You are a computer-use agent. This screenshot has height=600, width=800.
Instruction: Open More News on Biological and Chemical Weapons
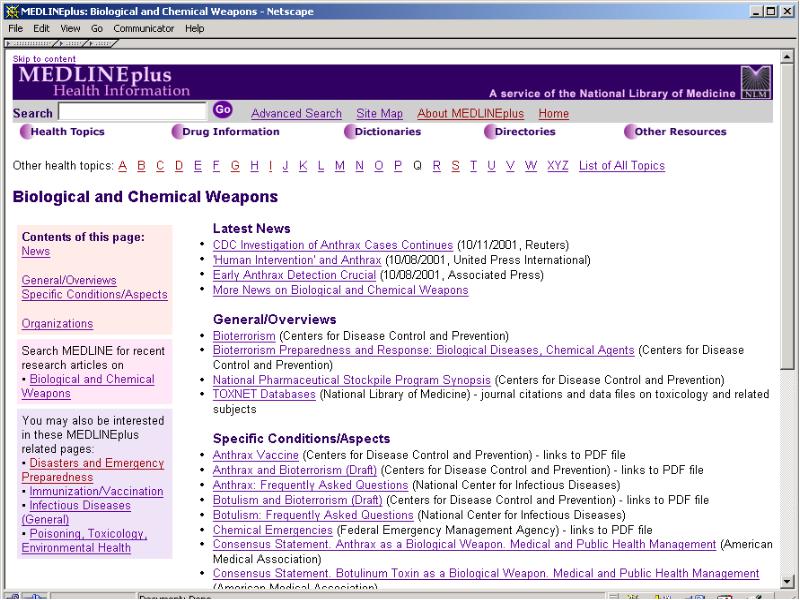point(340,290)
